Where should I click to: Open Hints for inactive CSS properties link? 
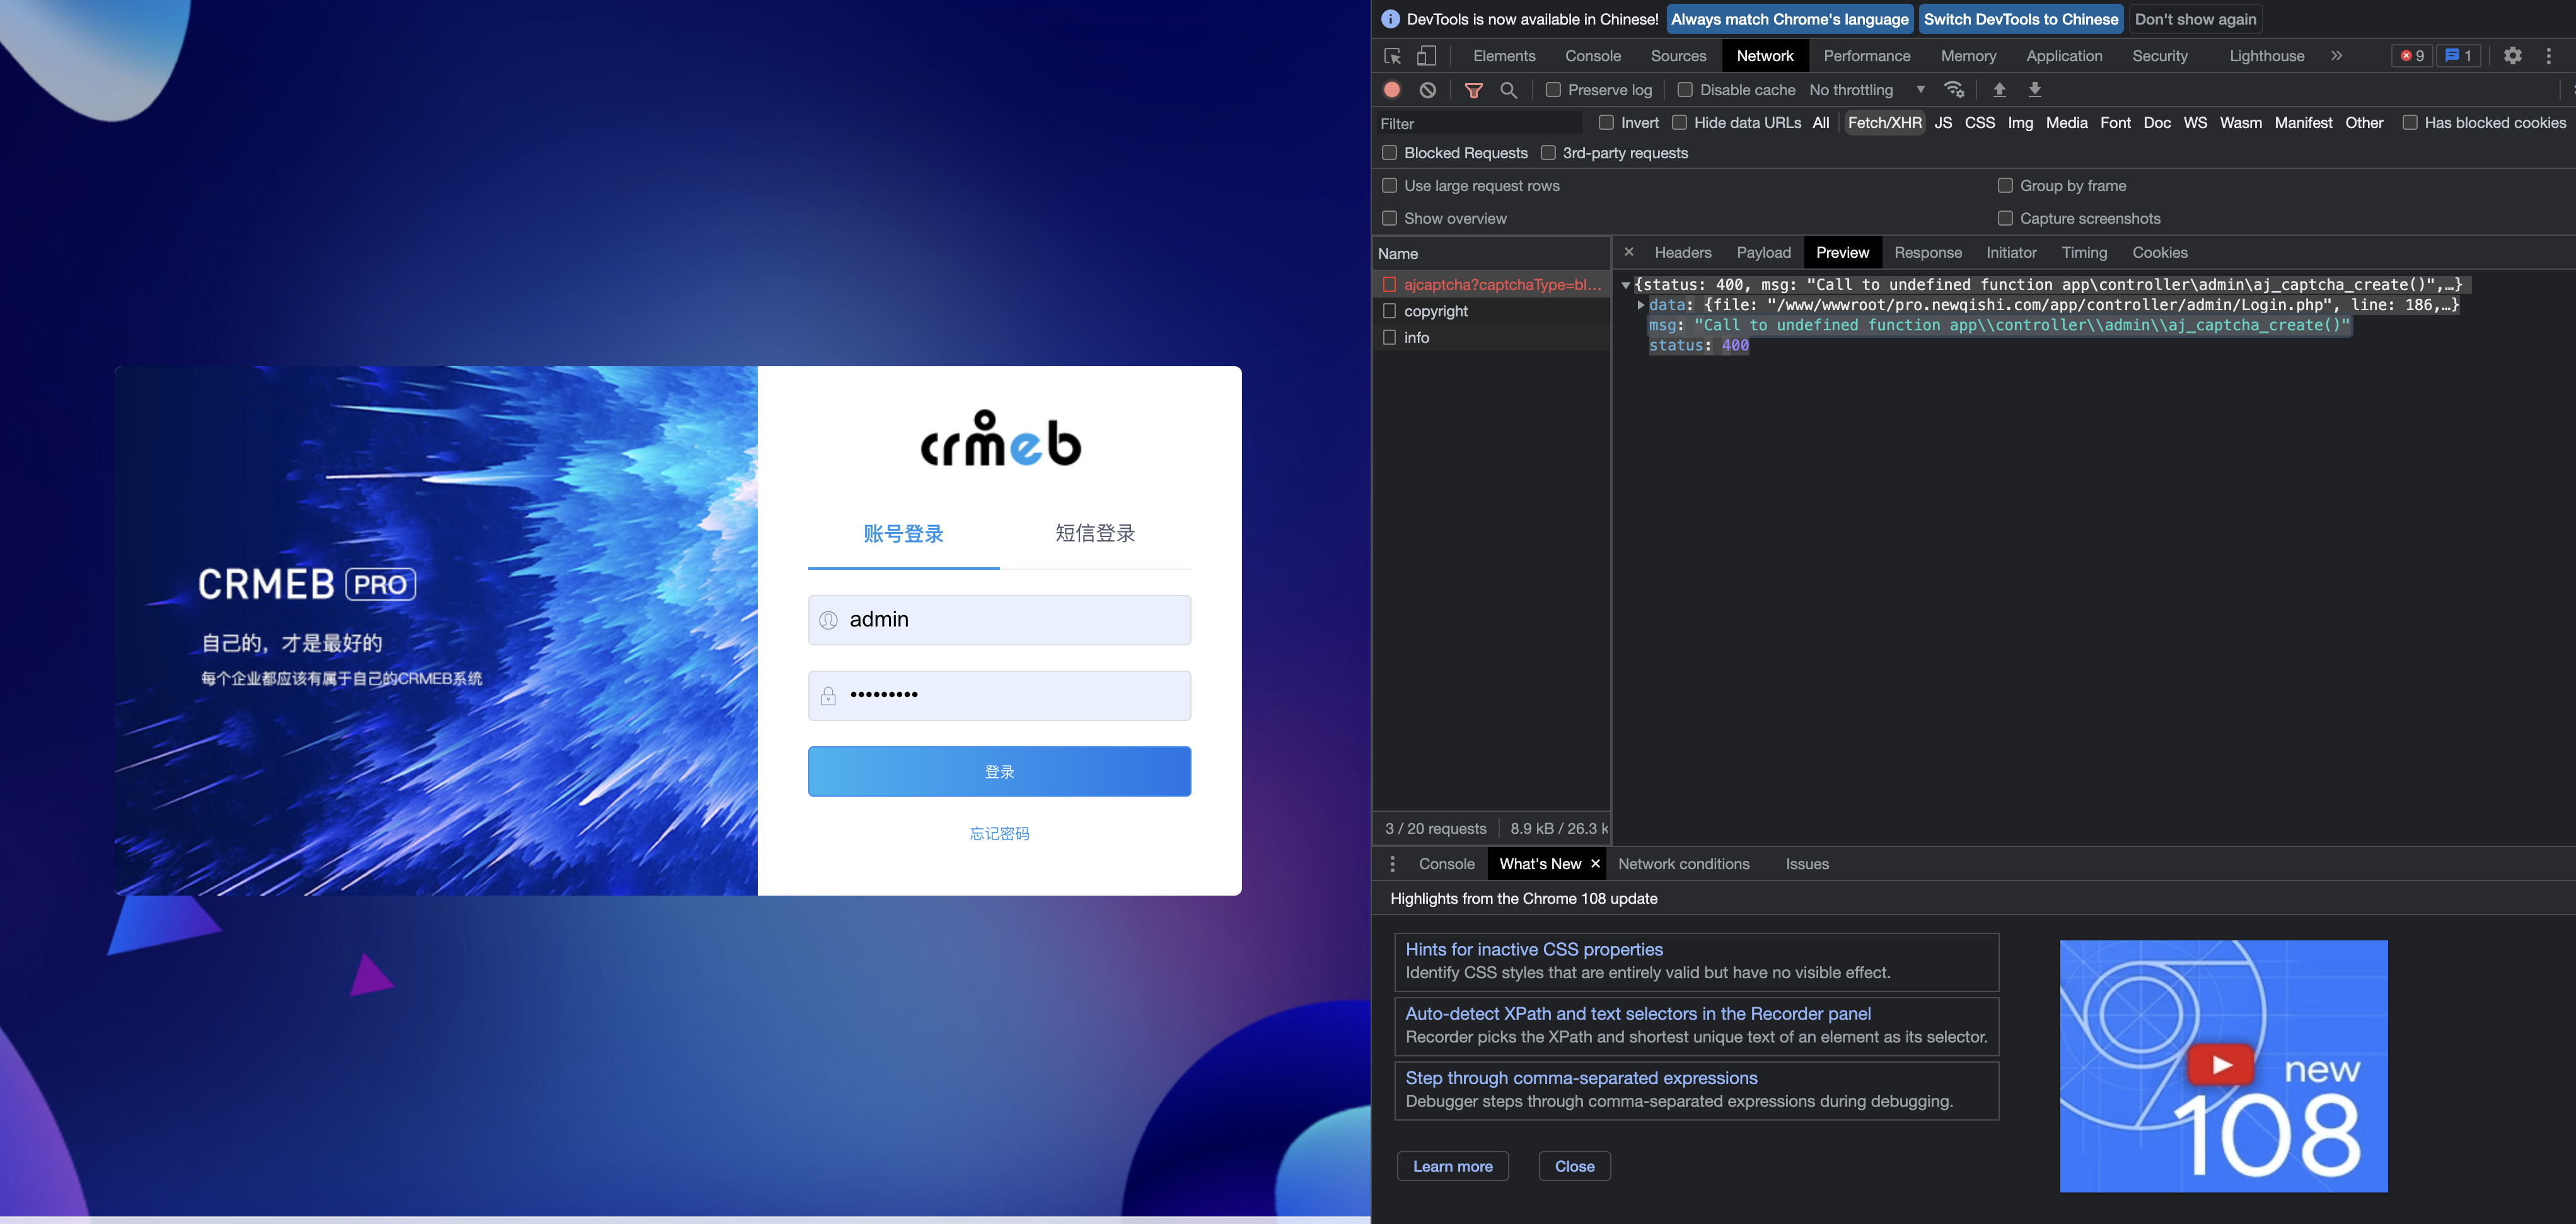pos(1534,949)
